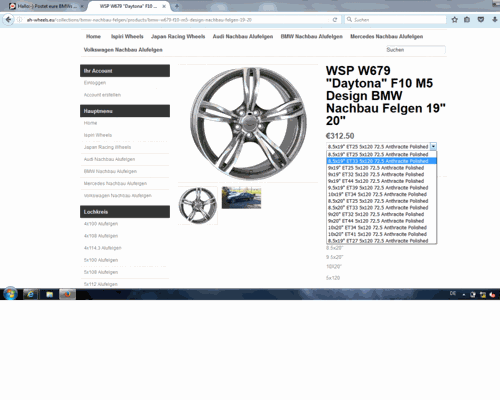Select the wheel thumbnail image

click(x=198, y=205)
